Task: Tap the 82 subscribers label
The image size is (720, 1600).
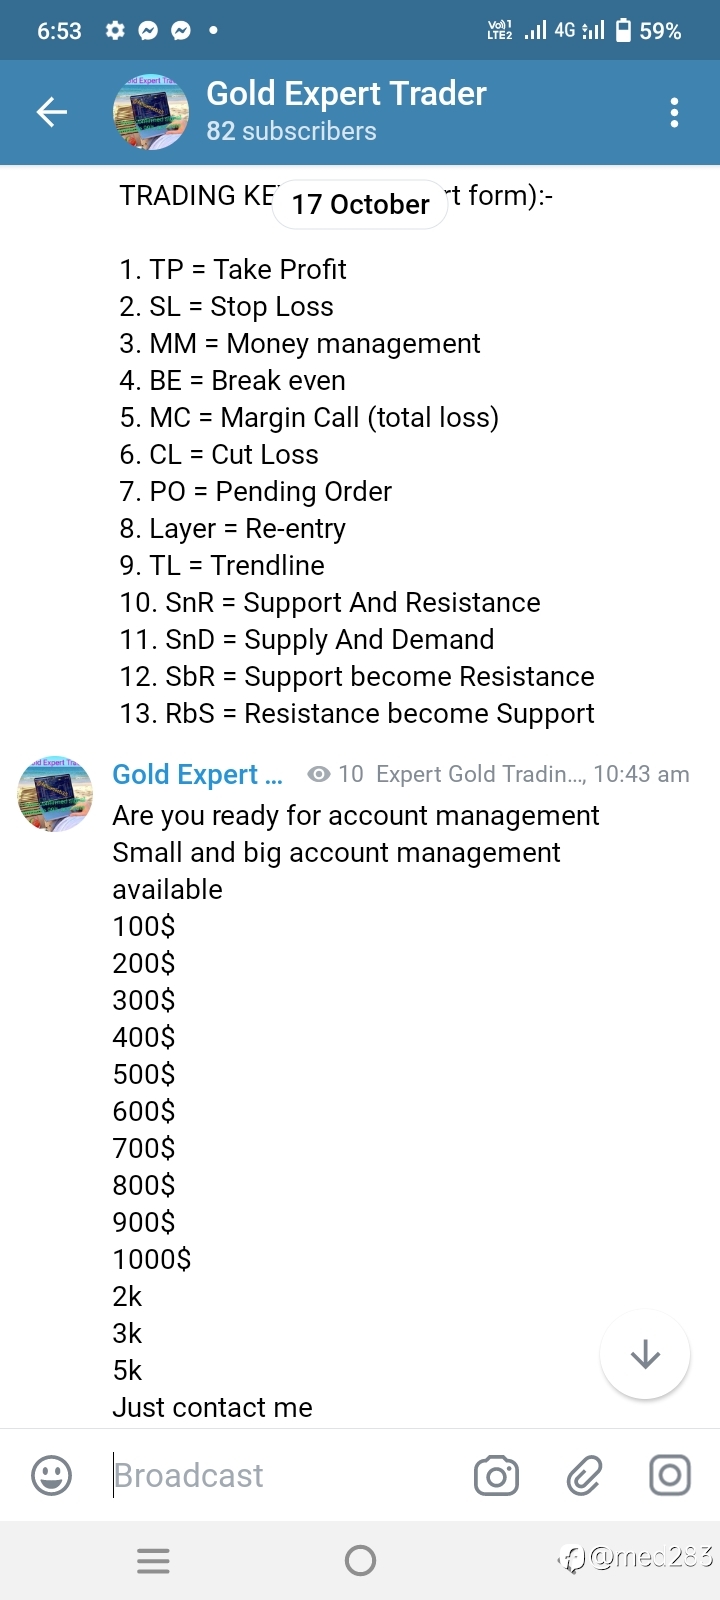Action: pyautogui.click(x=291, y=131)
